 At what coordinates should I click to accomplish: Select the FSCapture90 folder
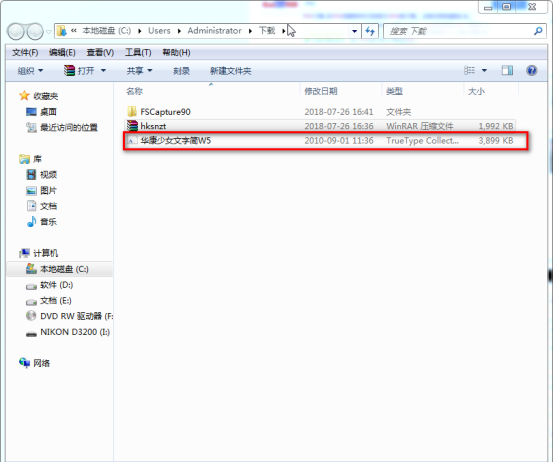[x=320, y=112]
